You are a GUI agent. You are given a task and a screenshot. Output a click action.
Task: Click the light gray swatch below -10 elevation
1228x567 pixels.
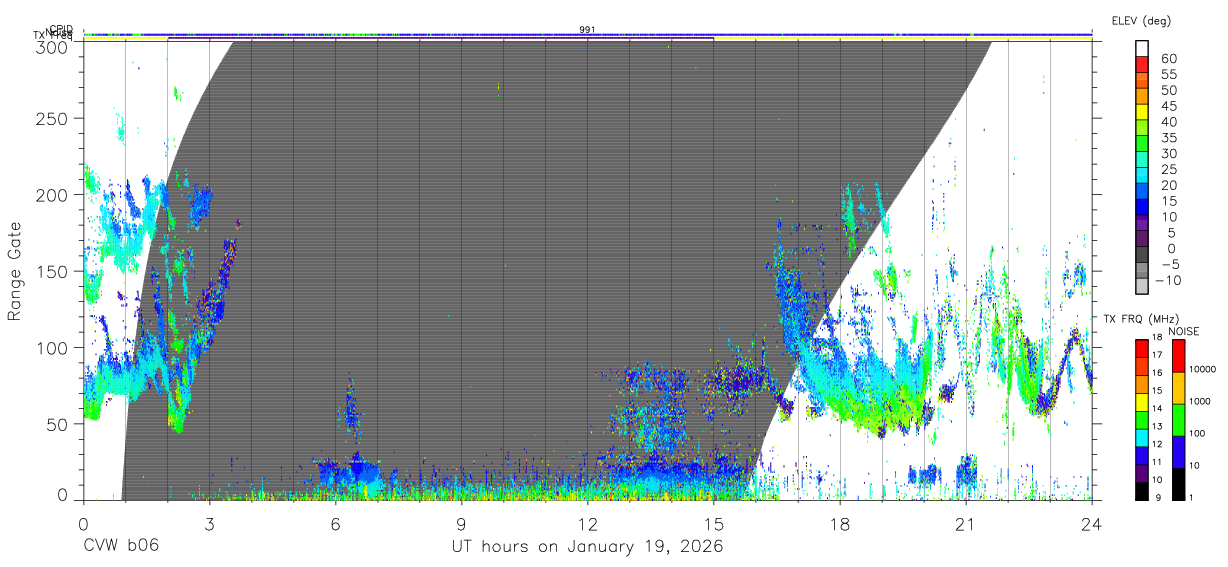(x=1142, y=287)
